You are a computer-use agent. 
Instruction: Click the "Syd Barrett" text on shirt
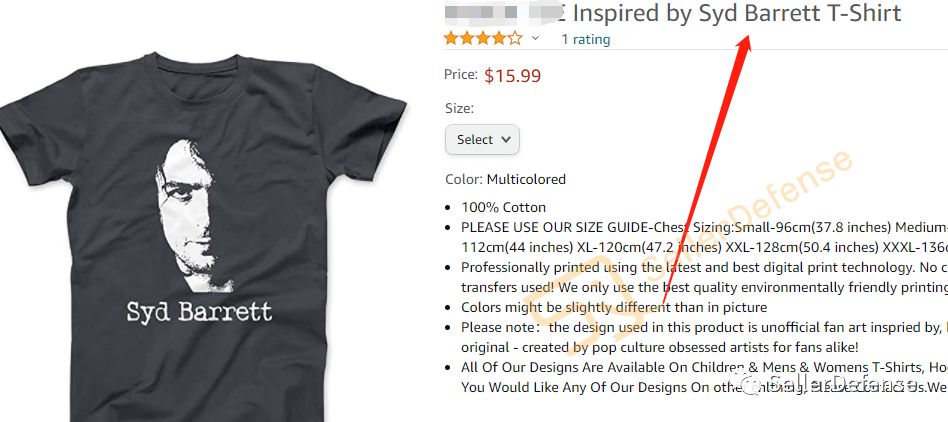coord(199,312)
